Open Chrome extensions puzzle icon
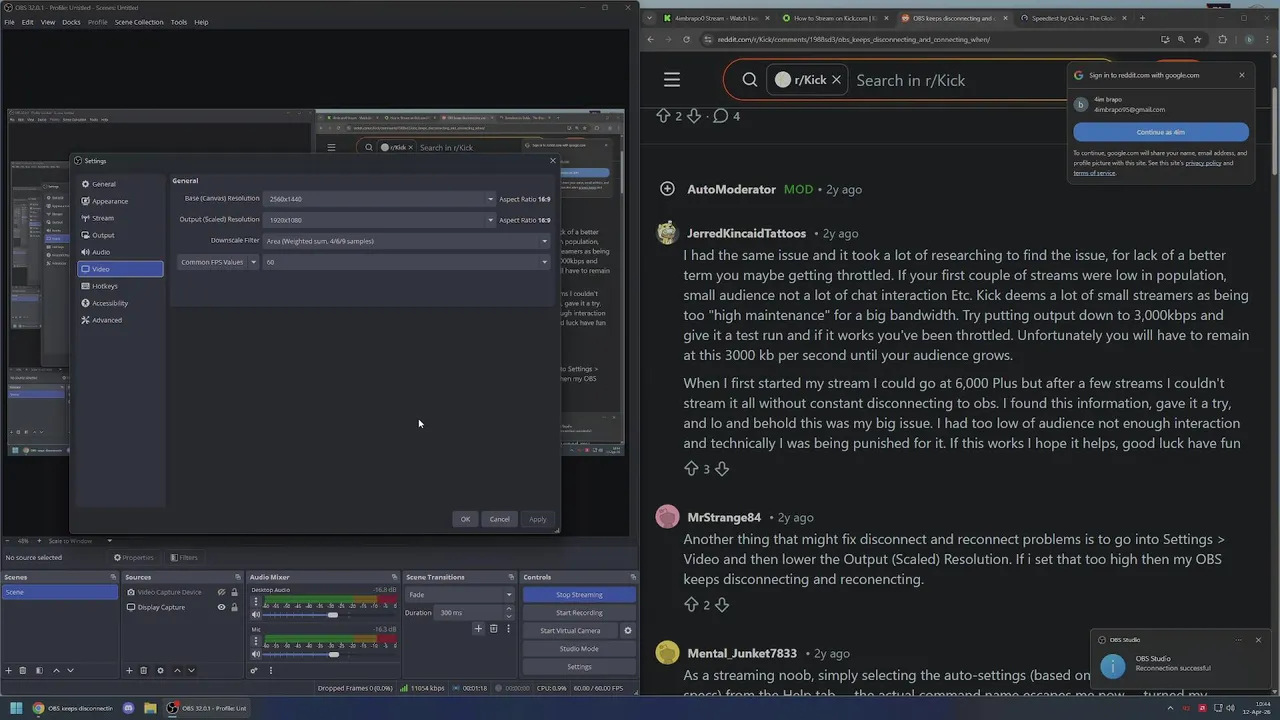This screenshot has height=720, width=1280. [x=1222, y=39]
